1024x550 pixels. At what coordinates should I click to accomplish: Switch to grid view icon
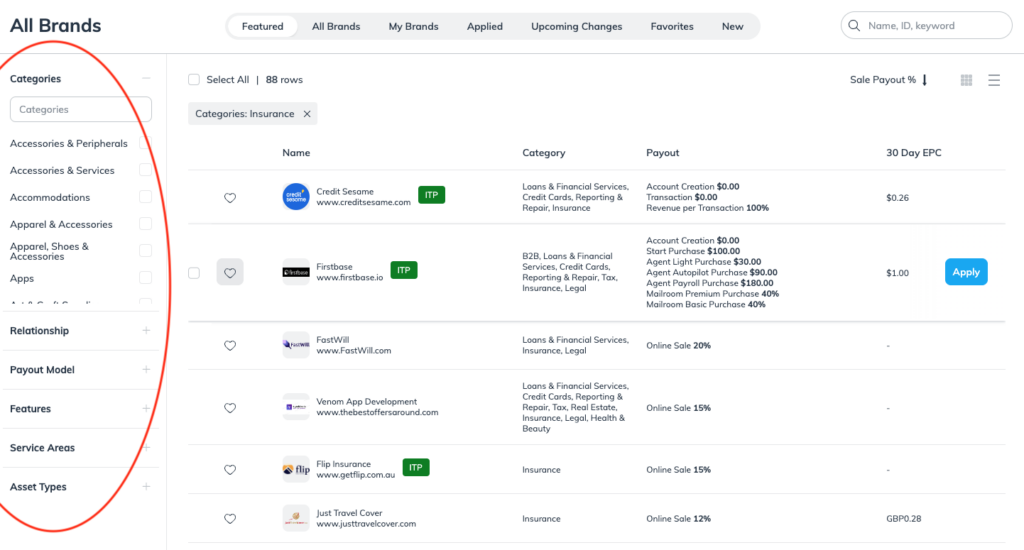point(967,80)
